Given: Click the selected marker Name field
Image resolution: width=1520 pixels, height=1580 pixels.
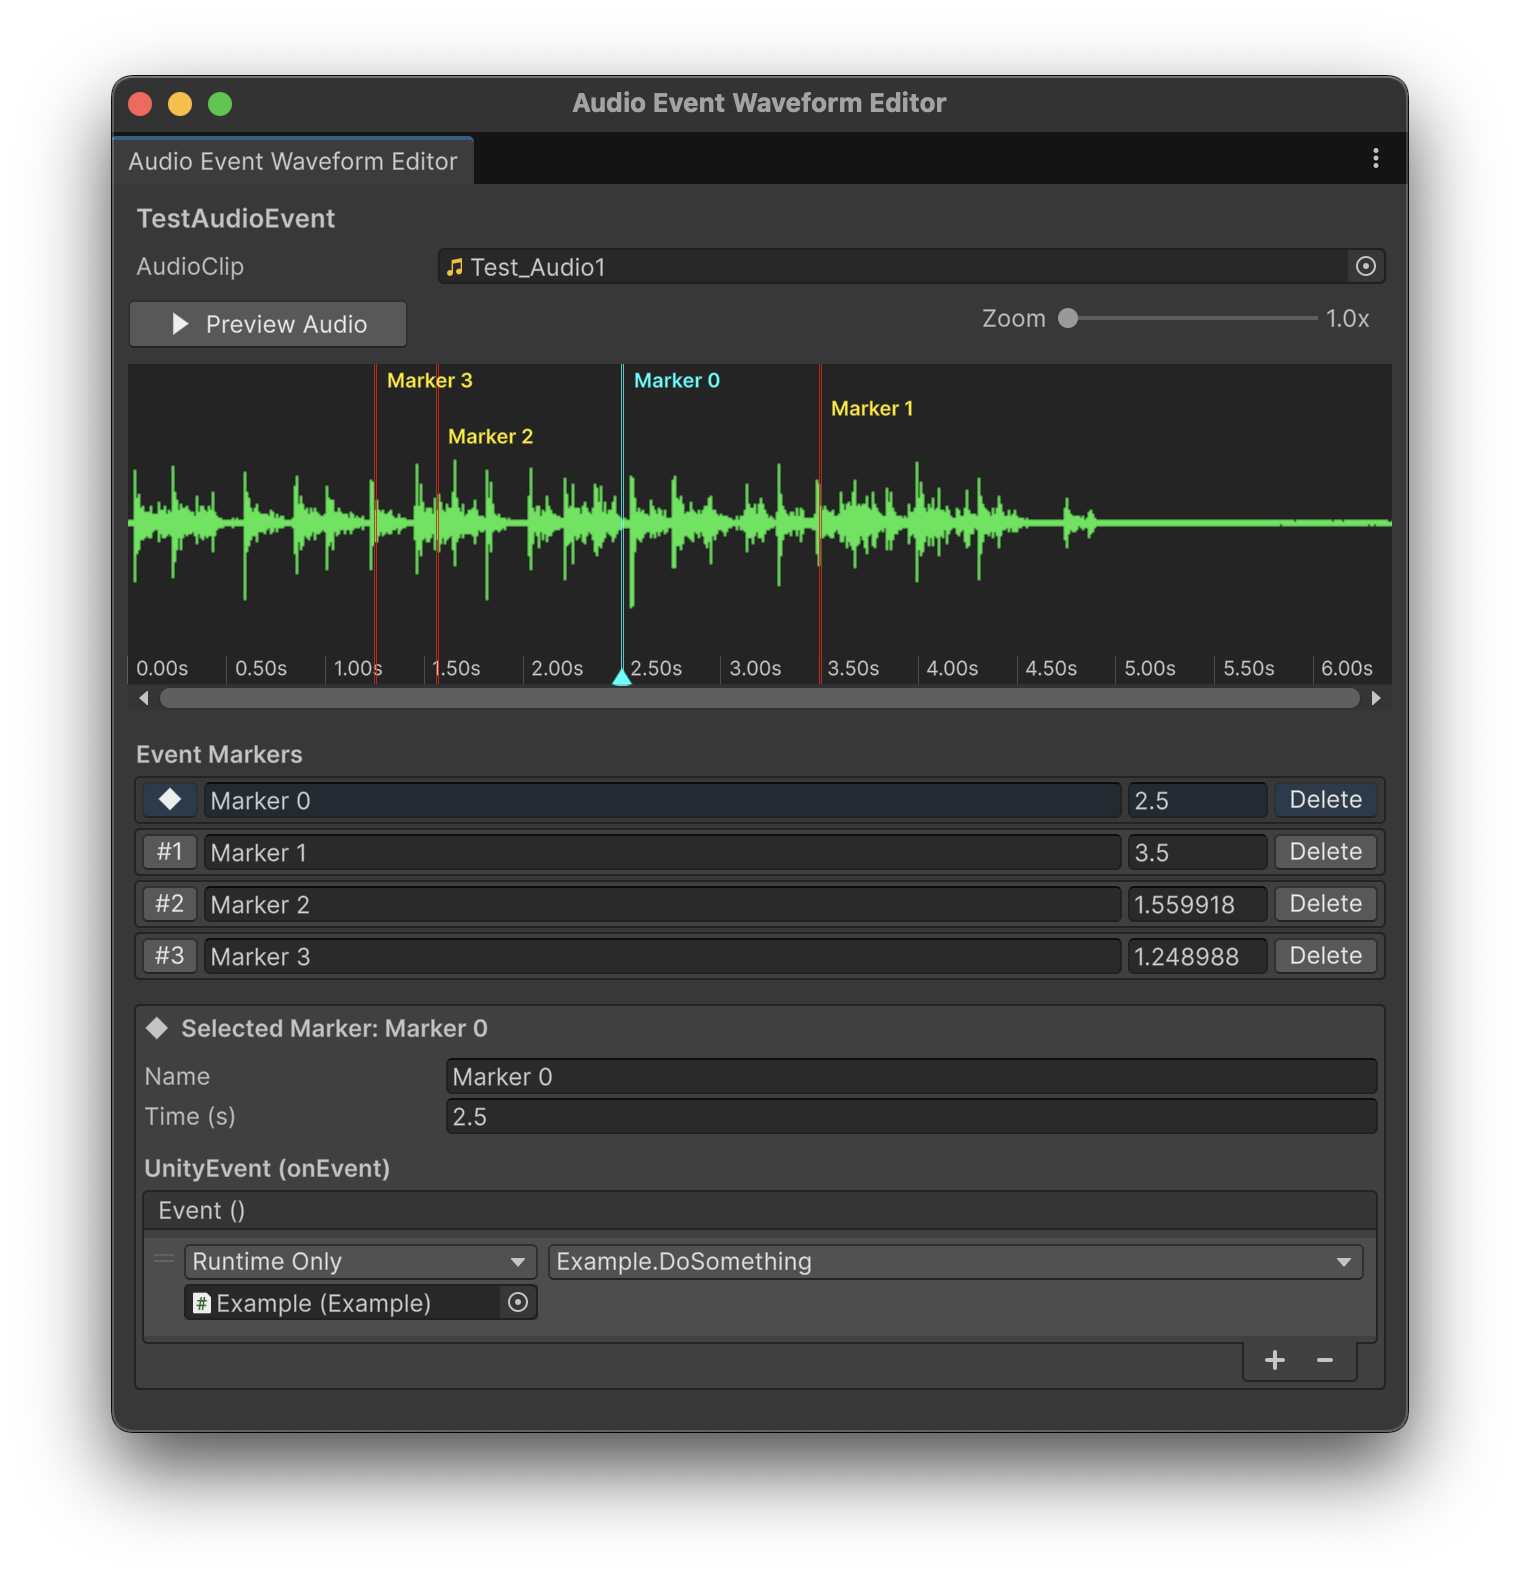Looking at the screenshot, I should pos(911,1076).
